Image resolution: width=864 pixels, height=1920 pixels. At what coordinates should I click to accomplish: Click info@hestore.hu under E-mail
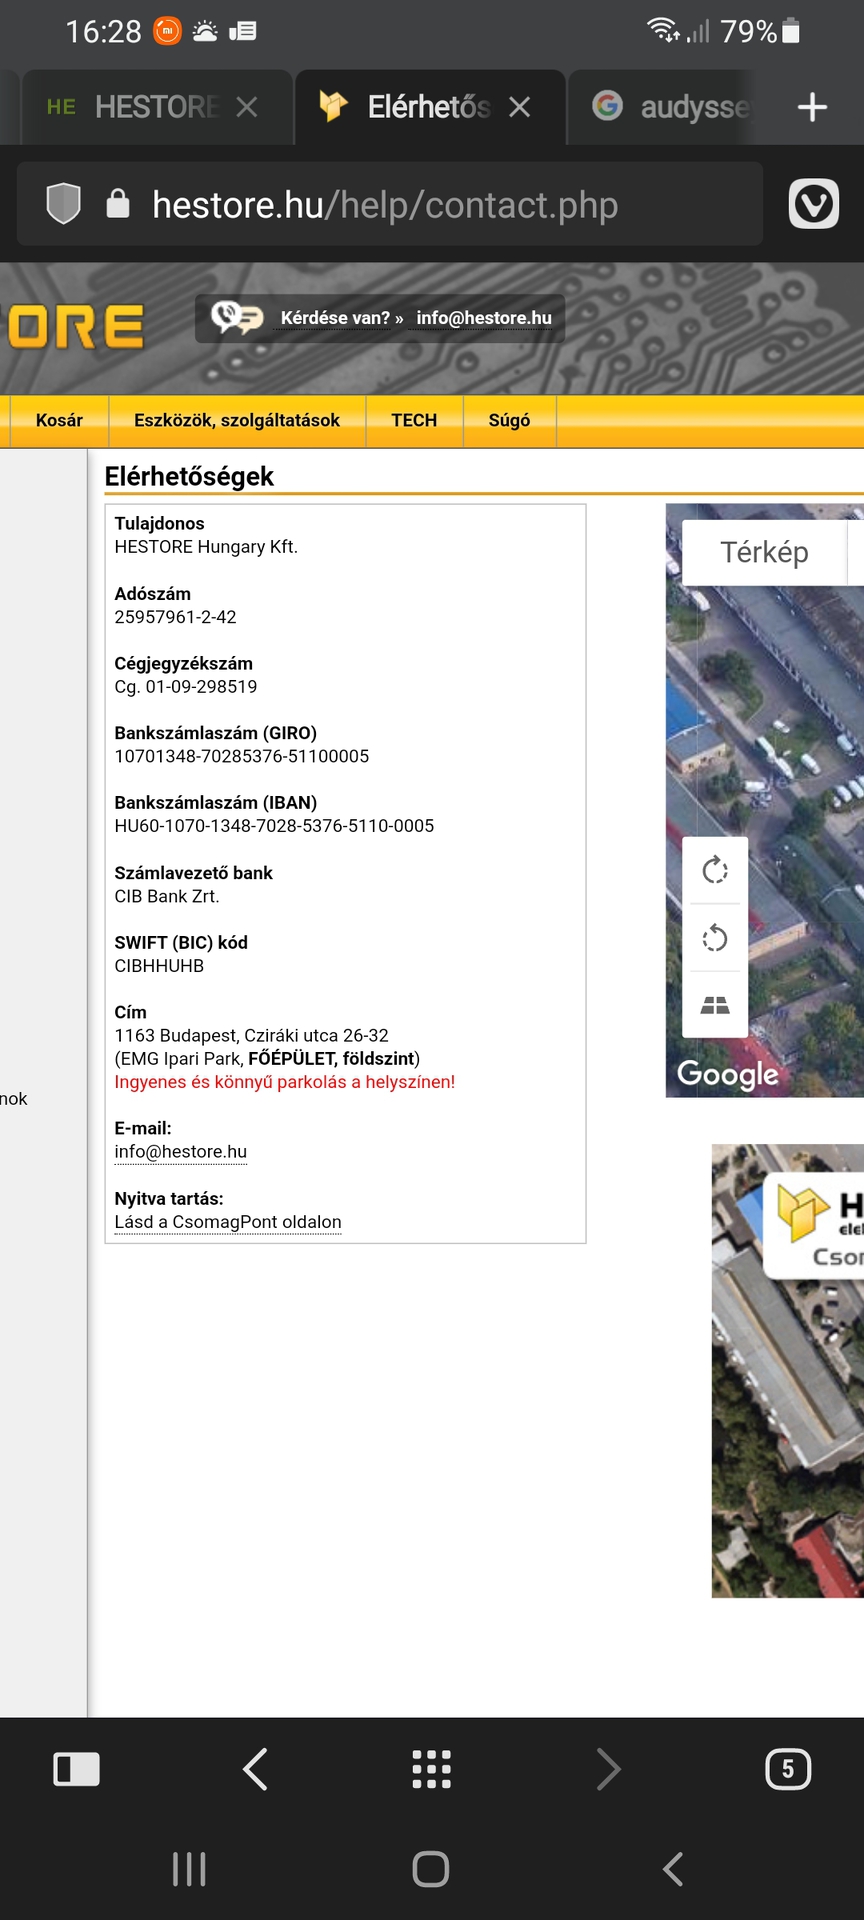(180, 1152)
